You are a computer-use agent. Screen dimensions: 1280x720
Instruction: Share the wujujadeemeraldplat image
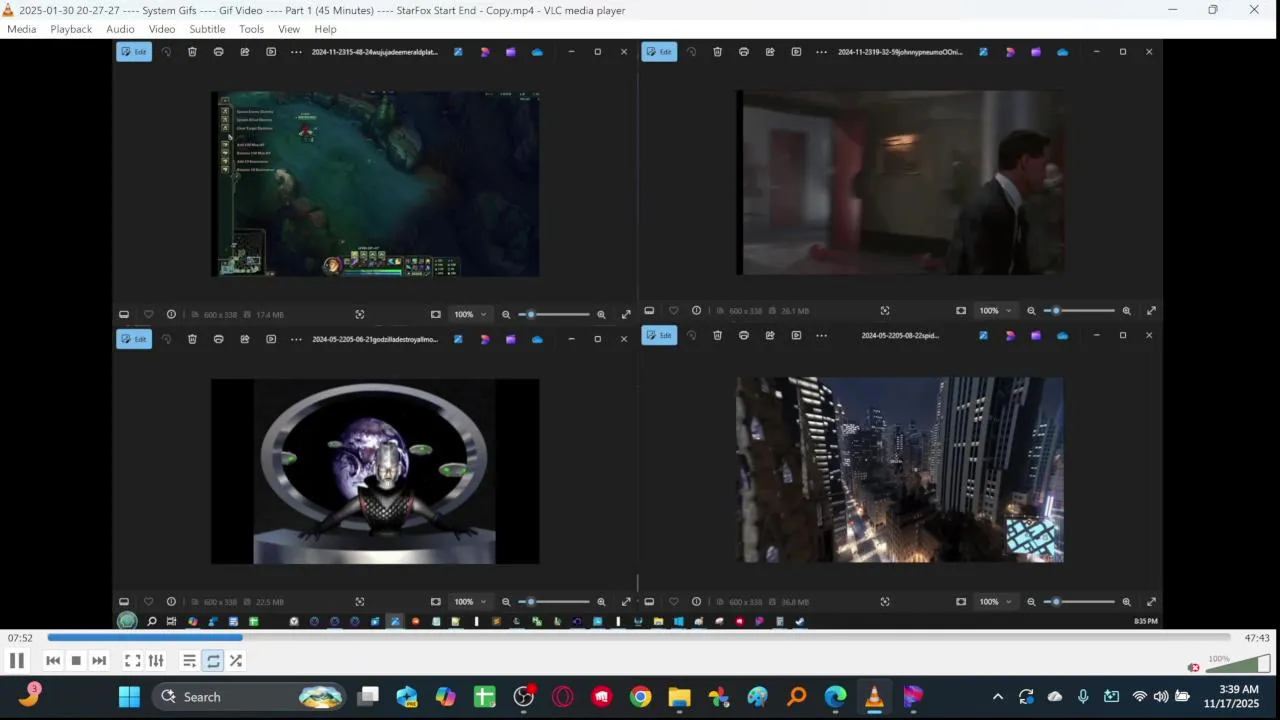[x=245, y=52]
